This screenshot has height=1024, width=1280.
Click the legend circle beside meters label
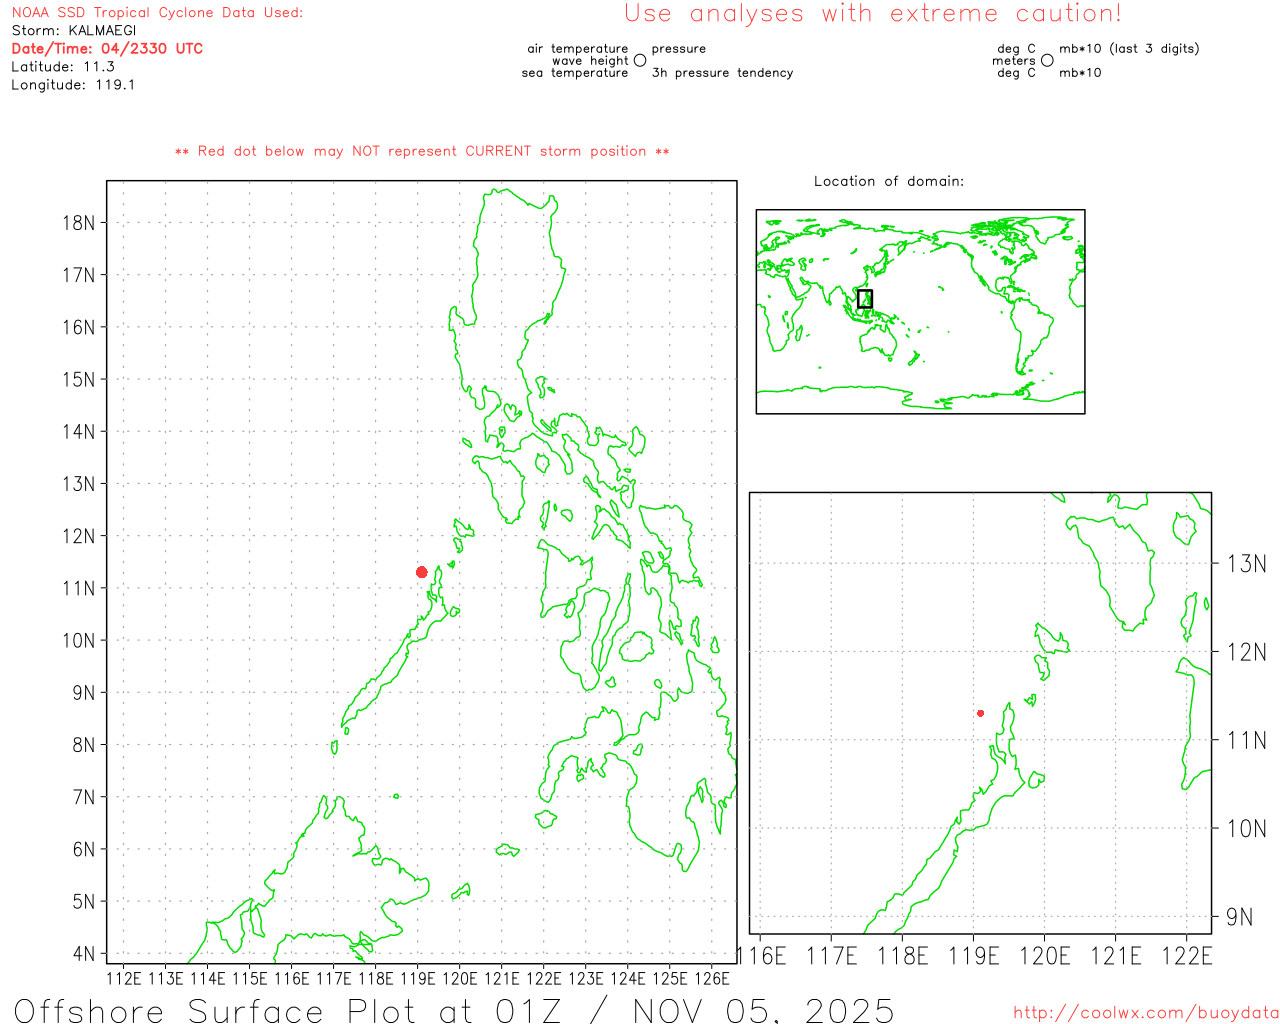click(x=1047, y=61)
